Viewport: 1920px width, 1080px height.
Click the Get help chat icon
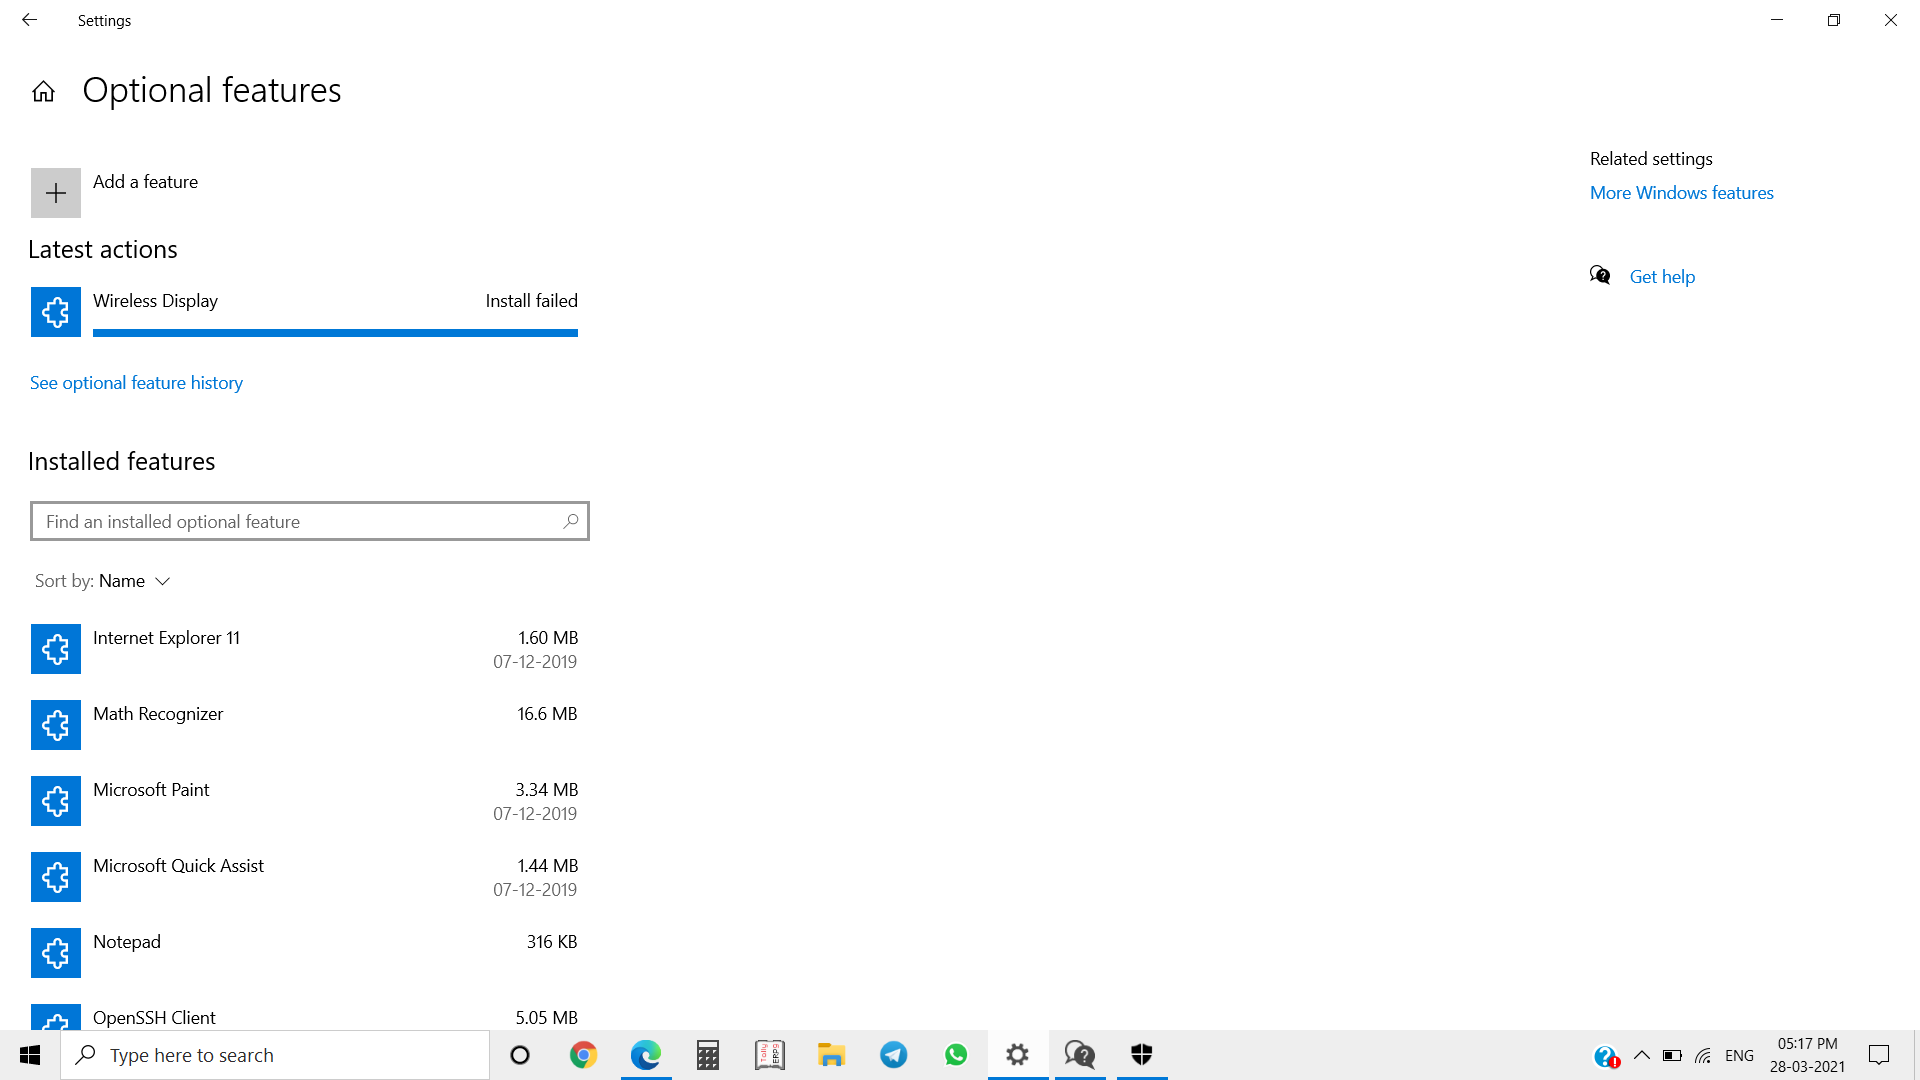pyautogui.click(x=1600, y=276)
